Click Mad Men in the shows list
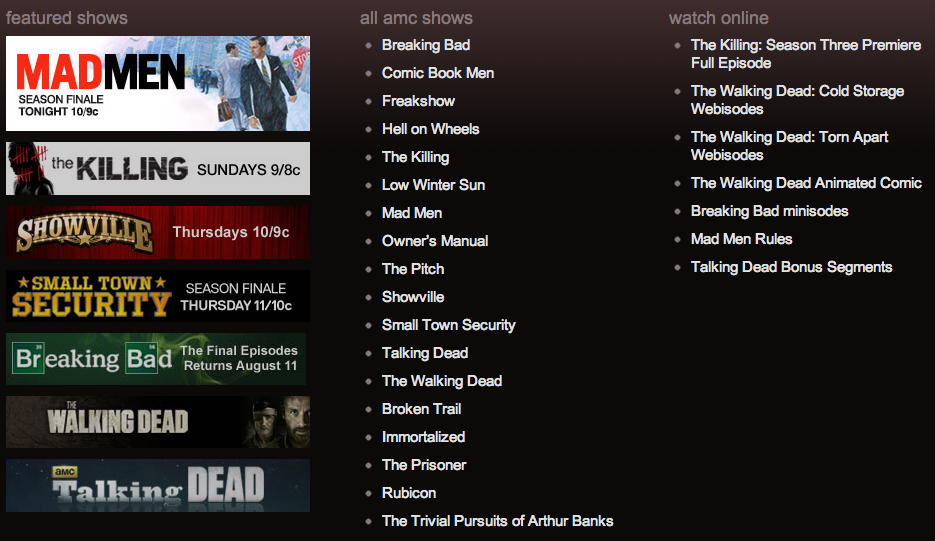This screenshot has width=935, height=541. pos(412,213)
